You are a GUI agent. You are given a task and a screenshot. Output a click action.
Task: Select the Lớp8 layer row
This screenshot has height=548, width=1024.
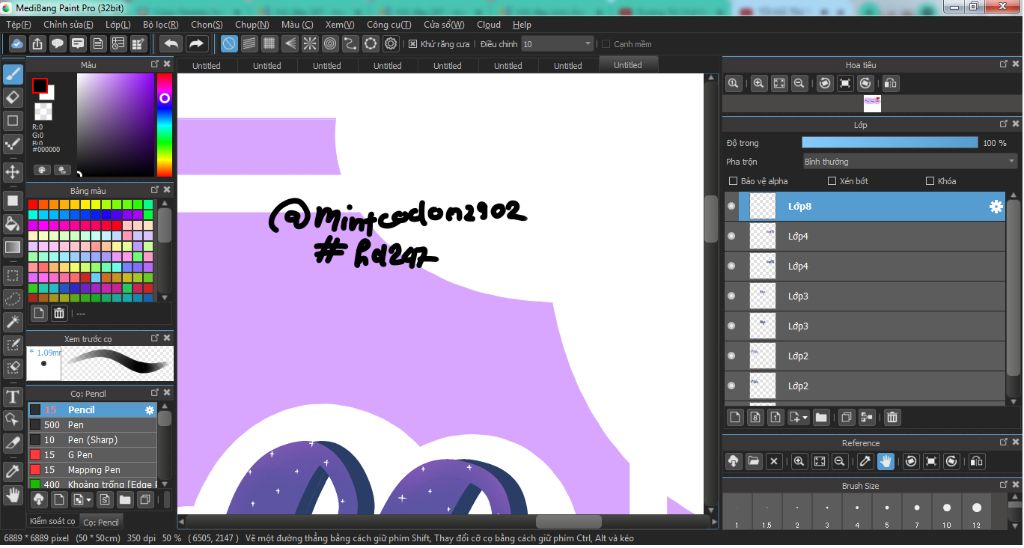865,206
